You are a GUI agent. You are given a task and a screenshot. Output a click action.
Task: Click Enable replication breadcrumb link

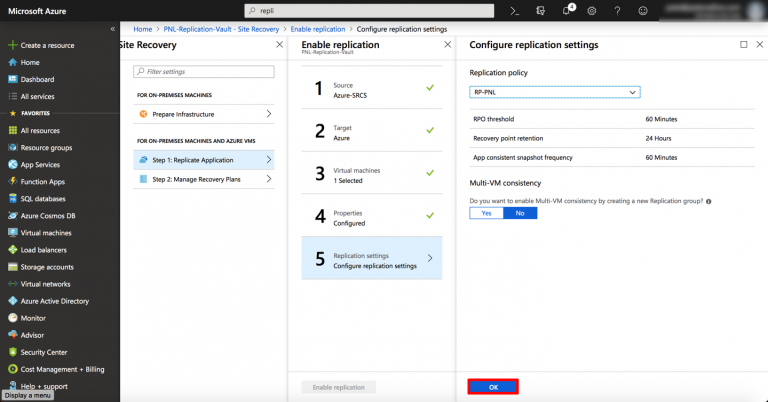(x=318, y=29)
